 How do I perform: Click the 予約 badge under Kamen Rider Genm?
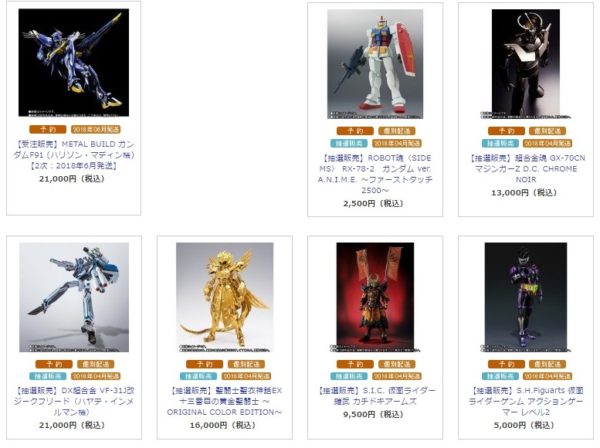tap(506, 364)
